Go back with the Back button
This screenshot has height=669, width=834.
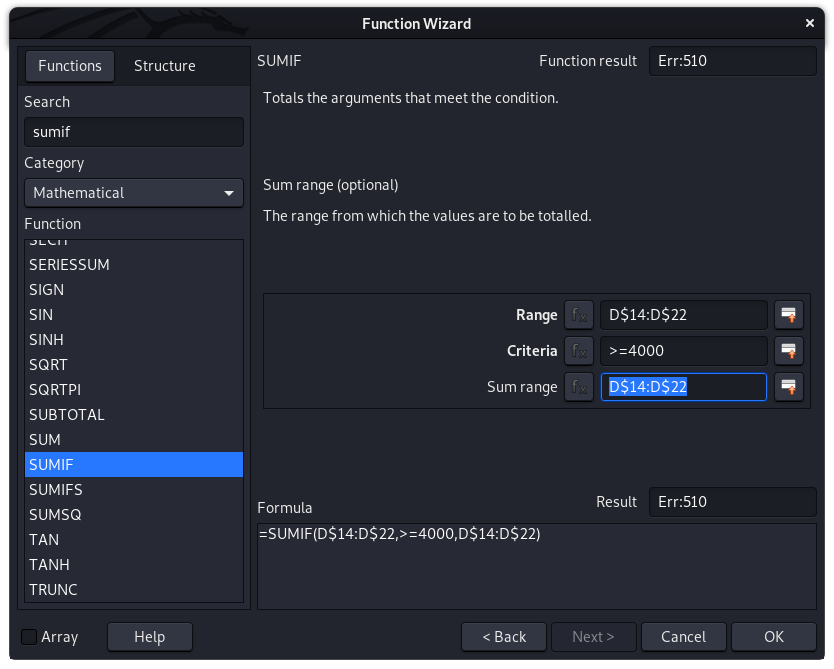[x=504, y=637]
